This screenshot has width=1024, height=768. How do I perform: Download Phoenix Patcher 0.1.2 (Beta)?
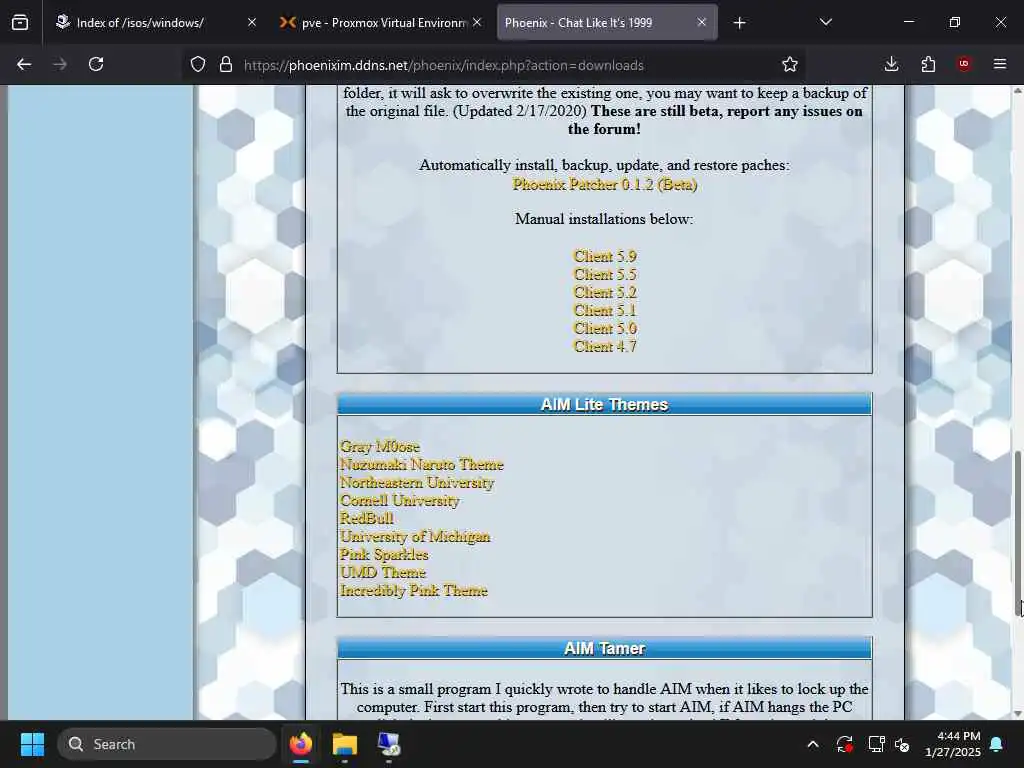605,184
